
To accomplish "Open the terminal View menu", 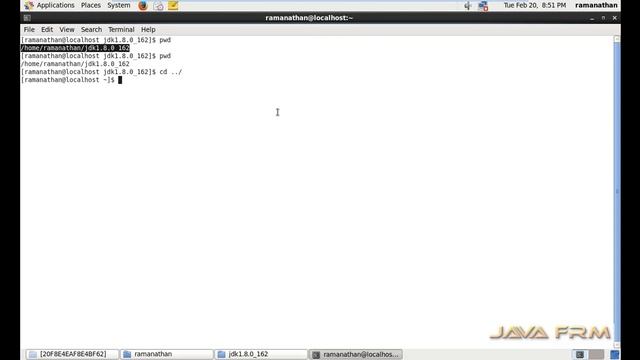I will point(67,30).
